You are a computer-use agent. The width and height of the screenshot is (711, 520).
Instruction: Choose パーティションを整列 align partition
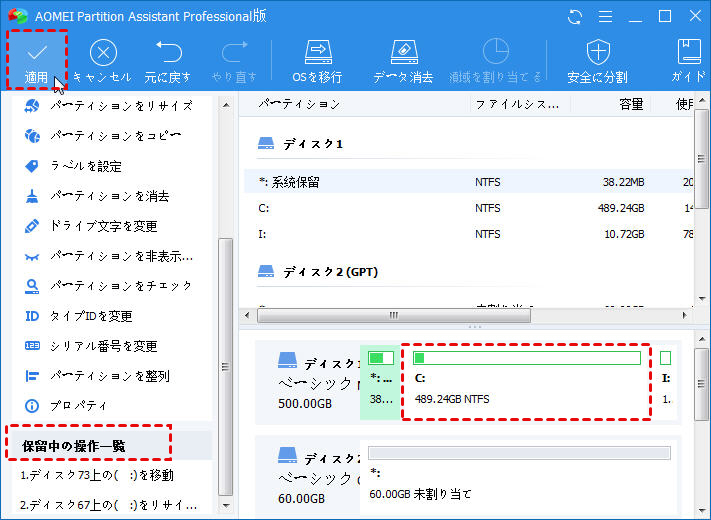(97, 376)
